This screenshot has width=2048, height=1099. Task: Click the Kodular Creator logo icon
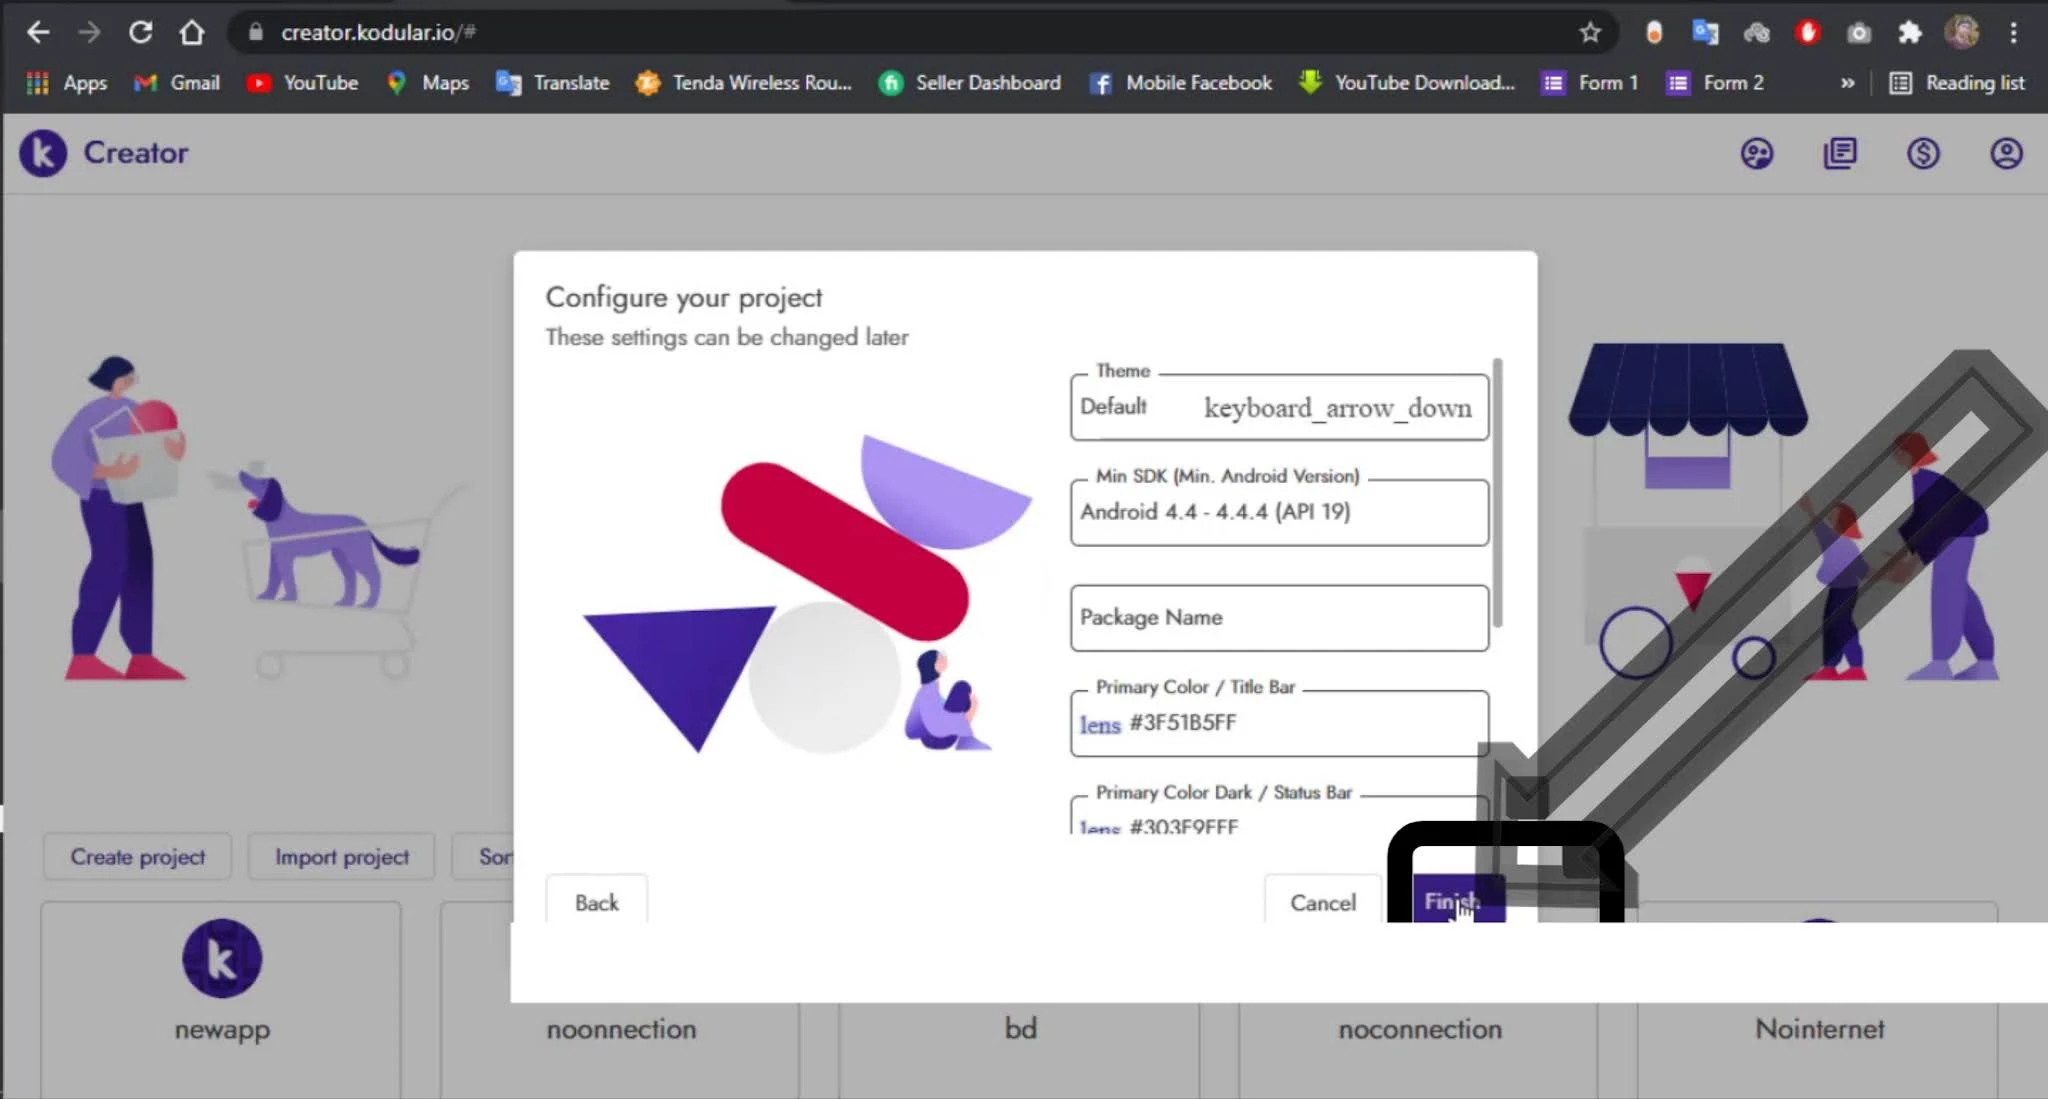[x=43, y=153]
